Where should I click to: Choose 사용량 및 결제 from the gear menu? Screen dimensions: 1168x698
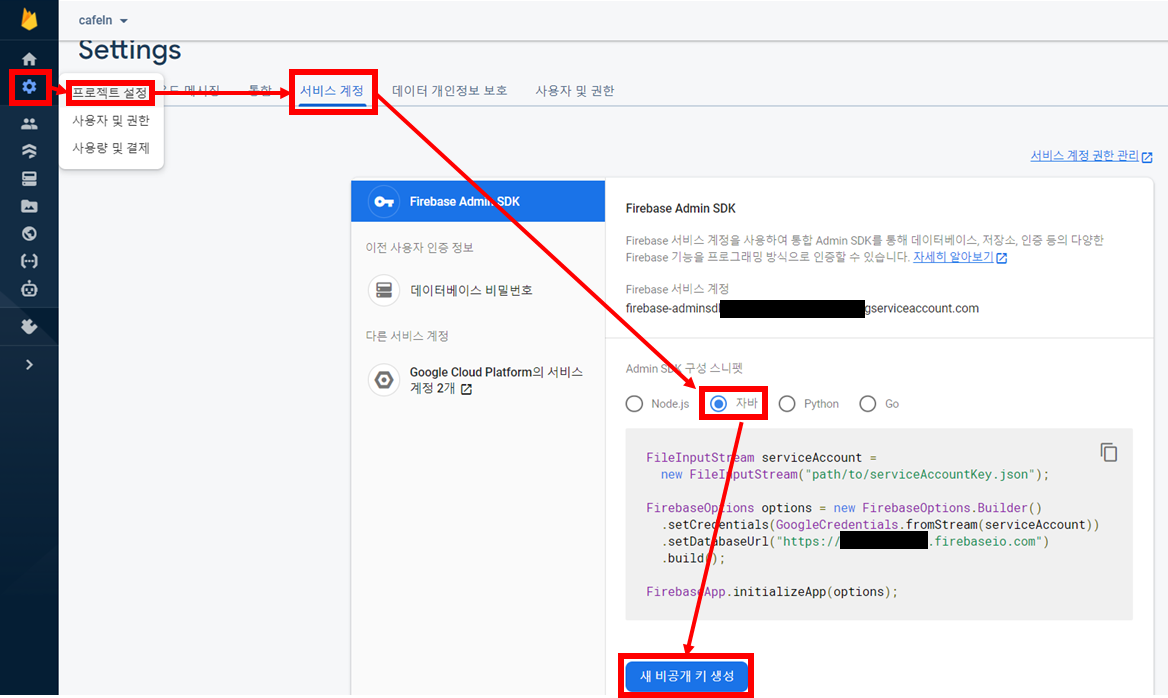click(111, 148)
